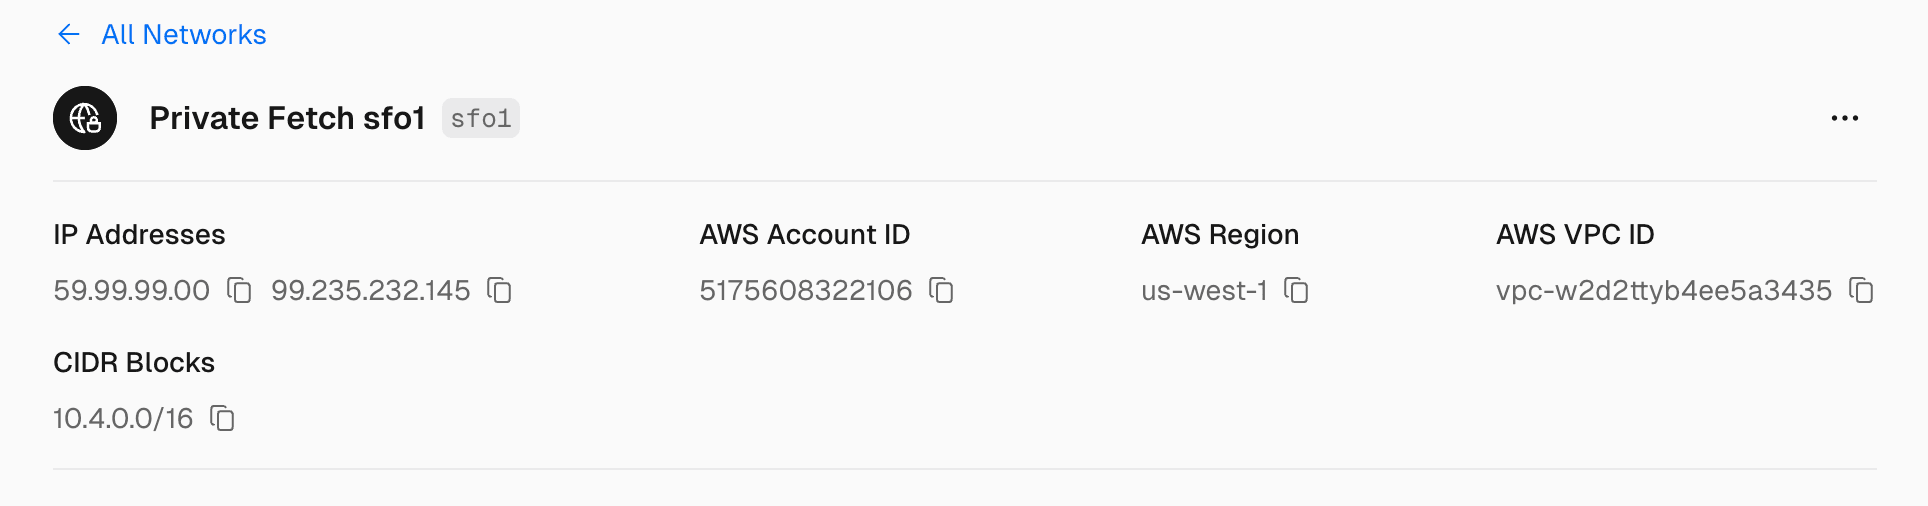The width and height of the screenshot is (1928, 506).
Task: Click the account ID value 5175608322106
Action: (x=805, y=290)
